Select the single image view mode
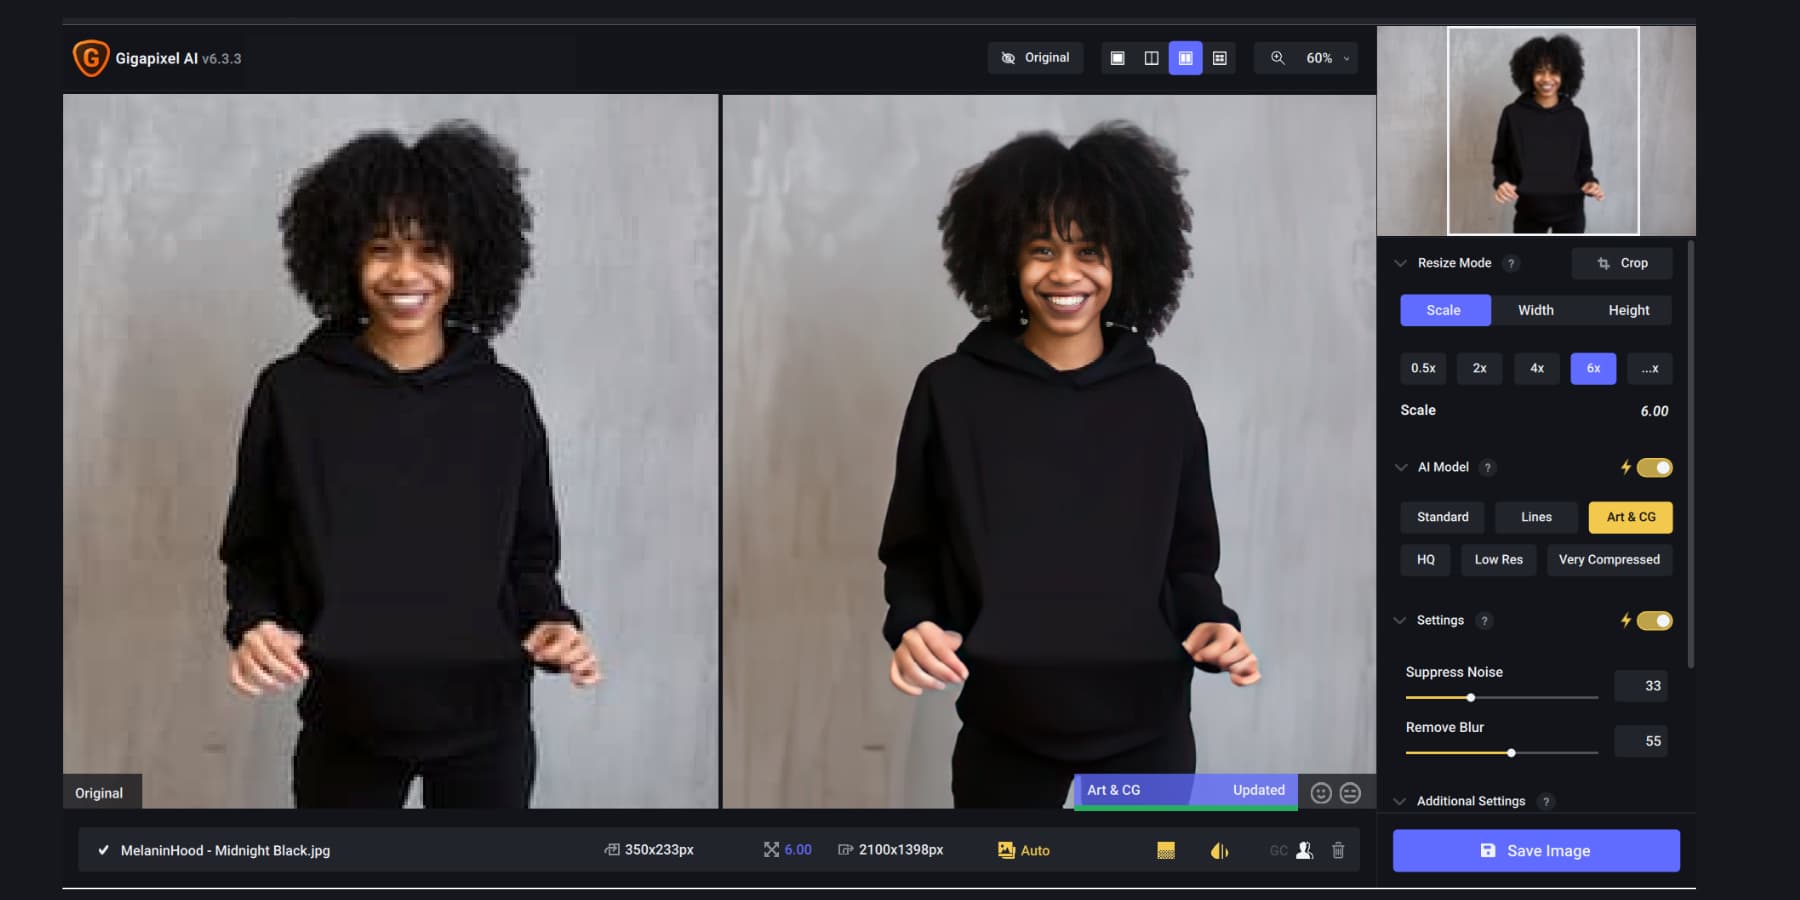 1117,57
